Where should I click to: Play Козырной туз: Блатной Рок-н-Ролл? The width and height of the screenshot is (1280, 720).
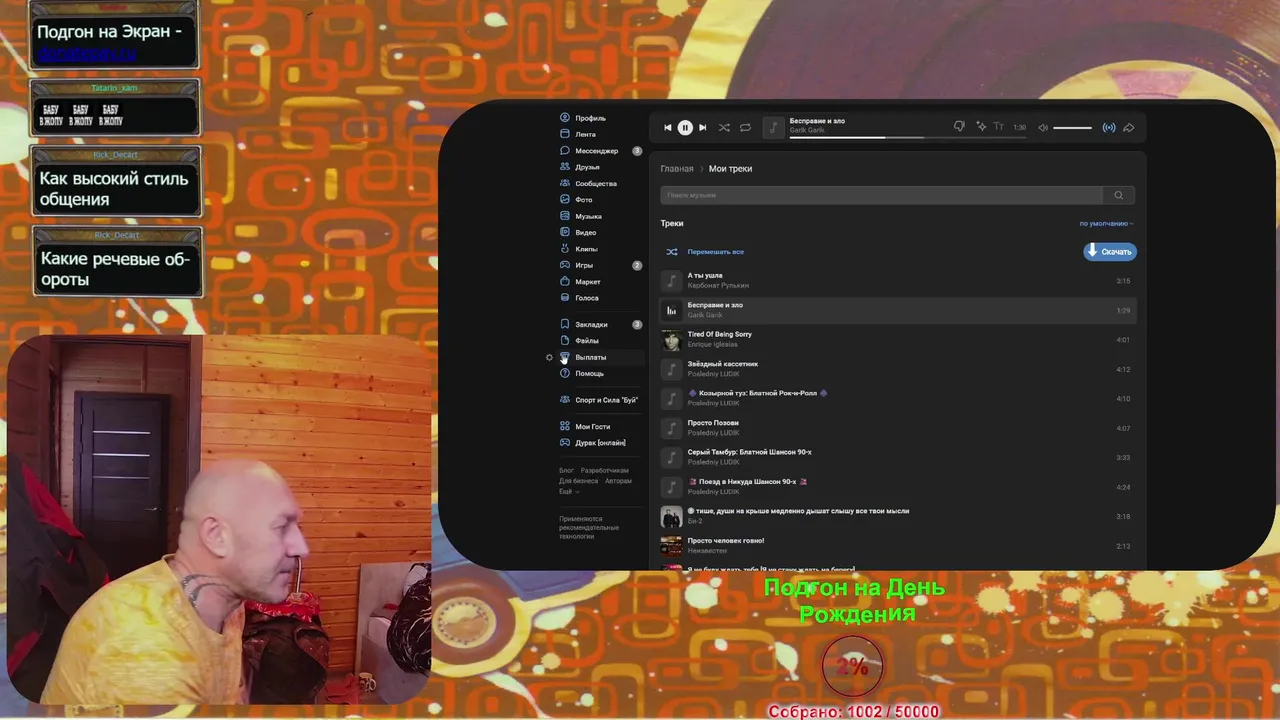(x=898, y=399)
